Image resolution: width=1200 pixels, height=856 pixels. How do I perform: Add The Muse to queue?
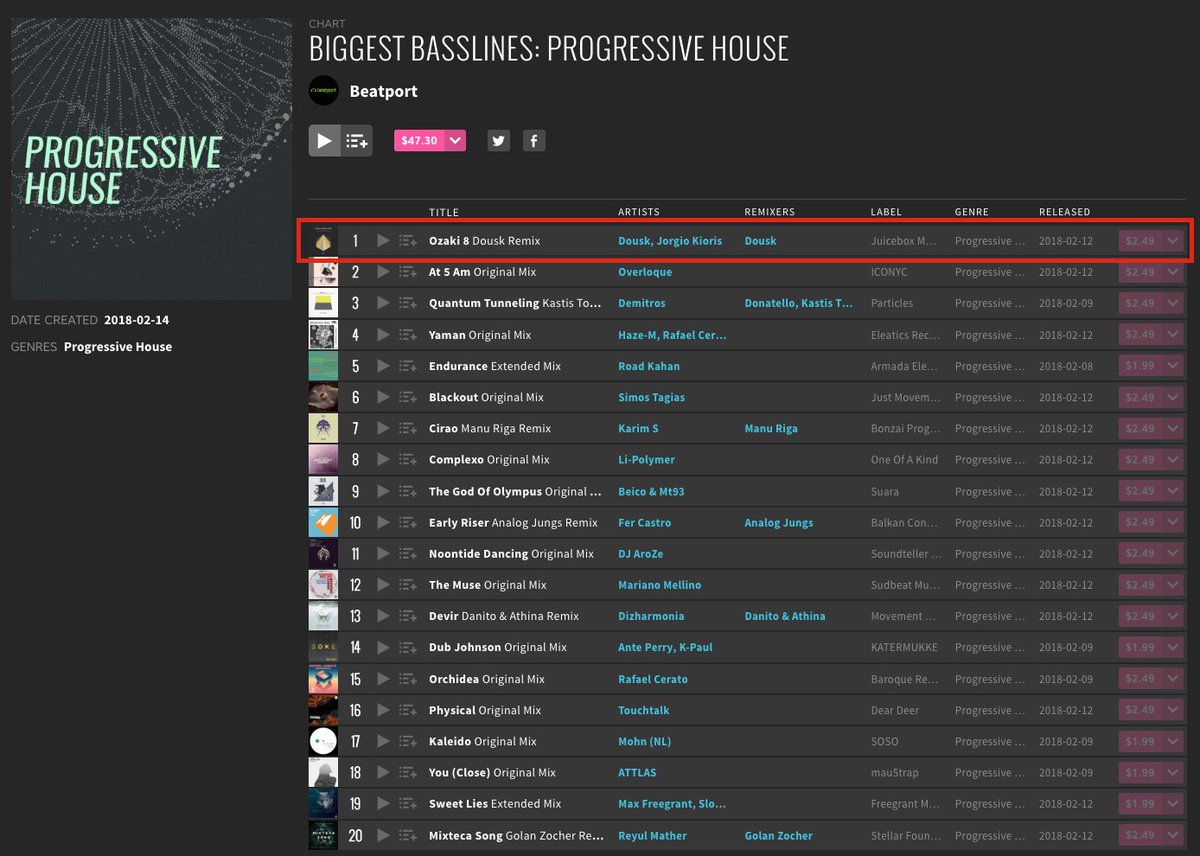coord(407,585)
